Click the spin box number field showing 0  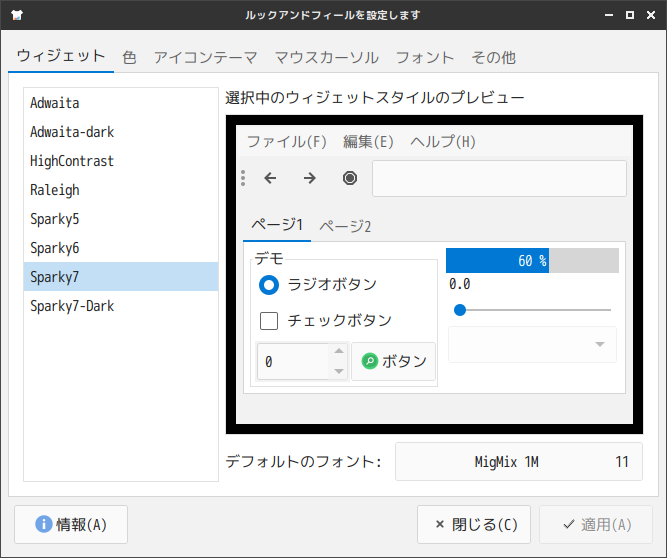(x=294, y=362)
